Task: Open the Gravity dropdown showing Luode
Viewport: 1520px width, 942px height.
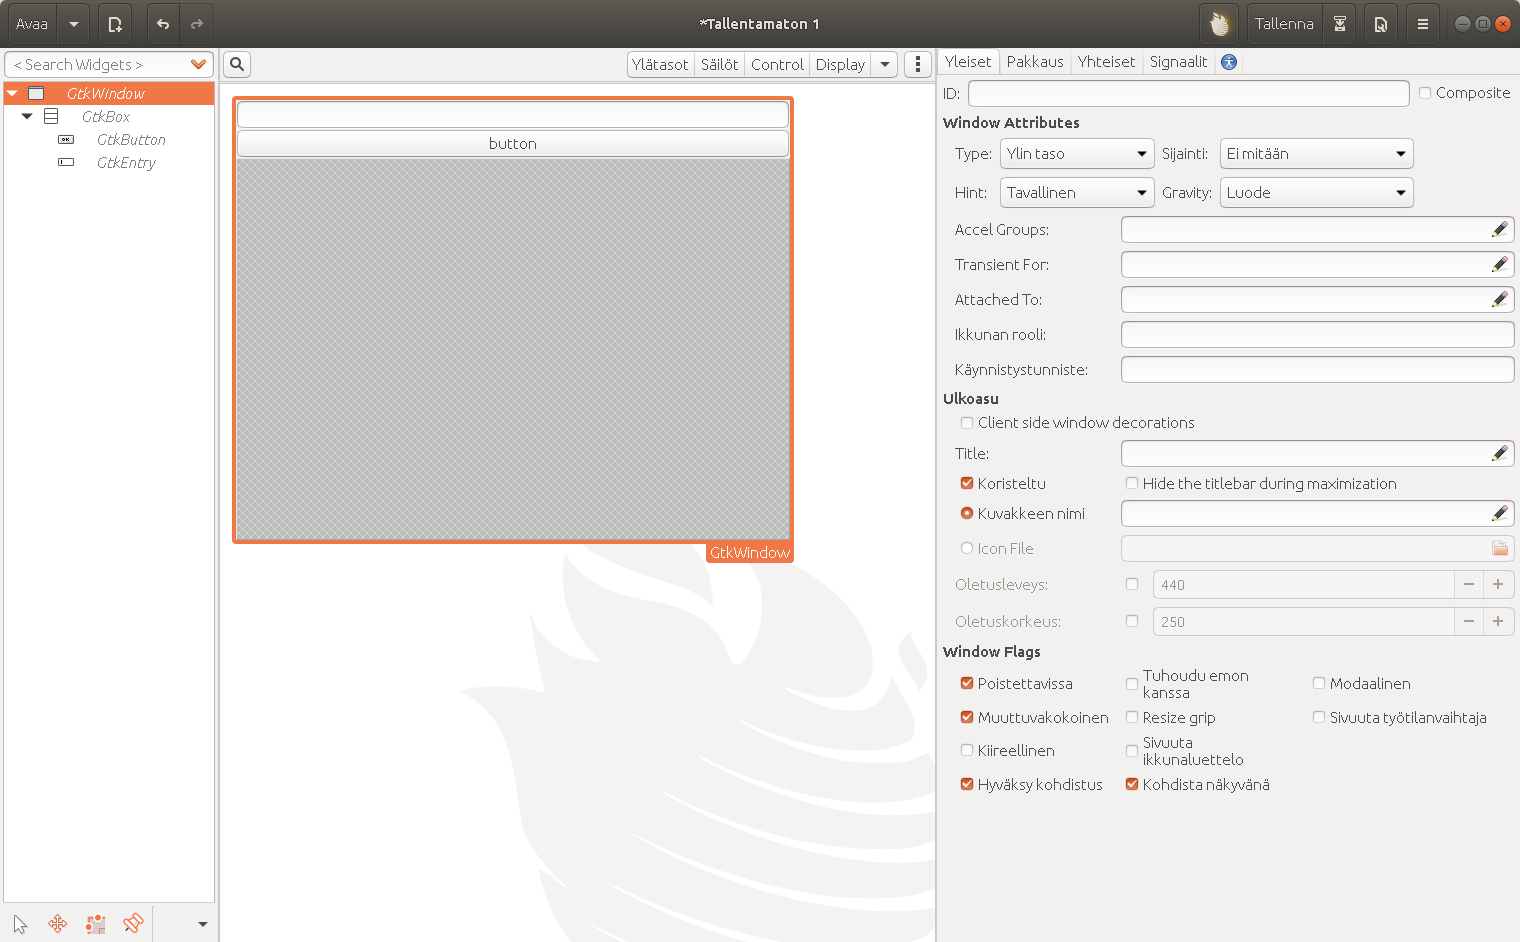Action: pos(1316,193)
